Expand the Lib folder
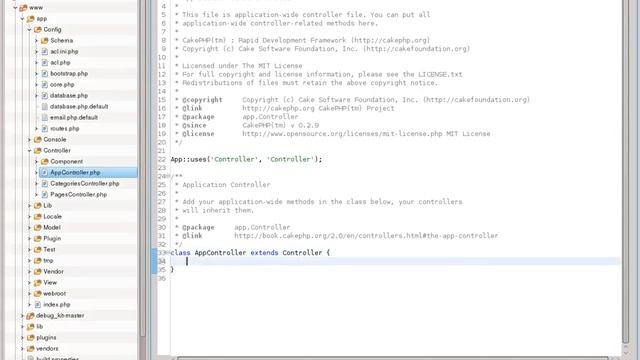The image size is (640, 360). pyautogui.click(x=29, y=206)
